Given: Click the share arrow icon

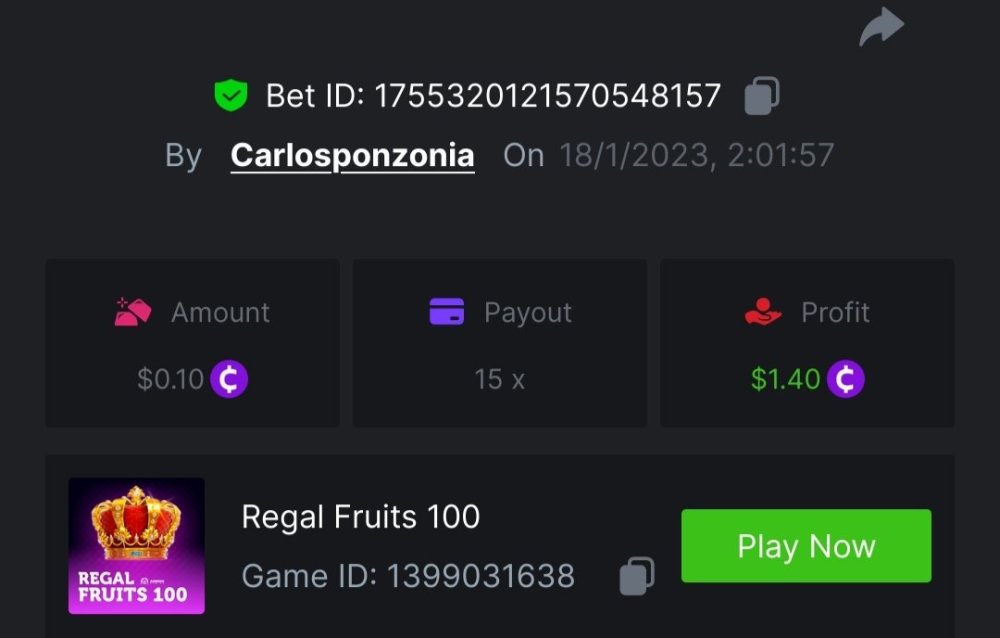Looking at the screenshot, I should 881,27.
